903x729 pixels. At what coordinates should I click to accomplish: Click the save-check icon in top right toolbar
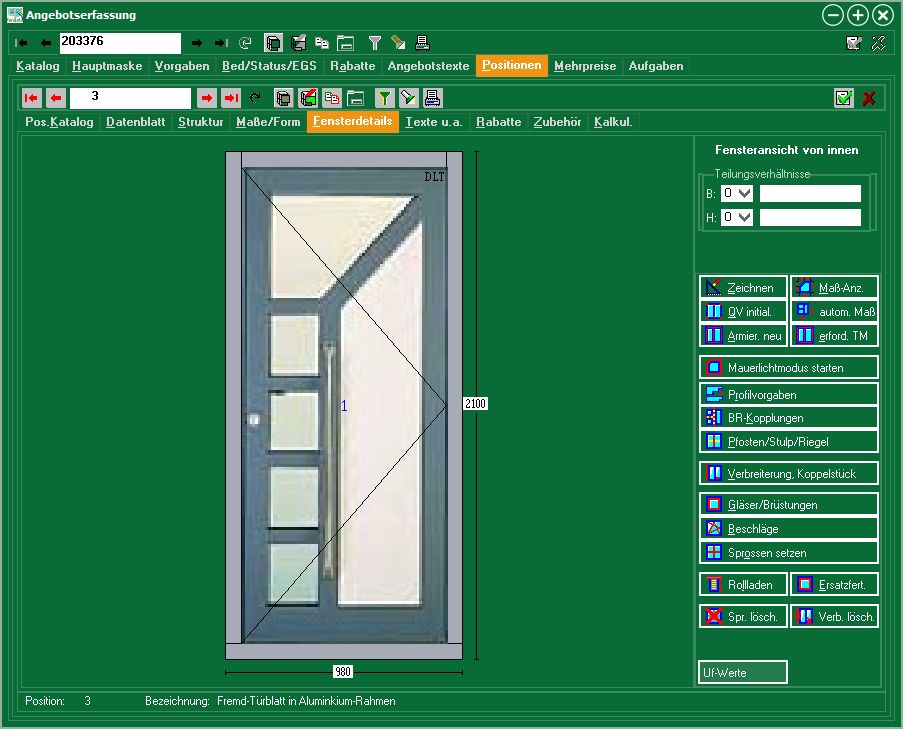click(853, 43)
